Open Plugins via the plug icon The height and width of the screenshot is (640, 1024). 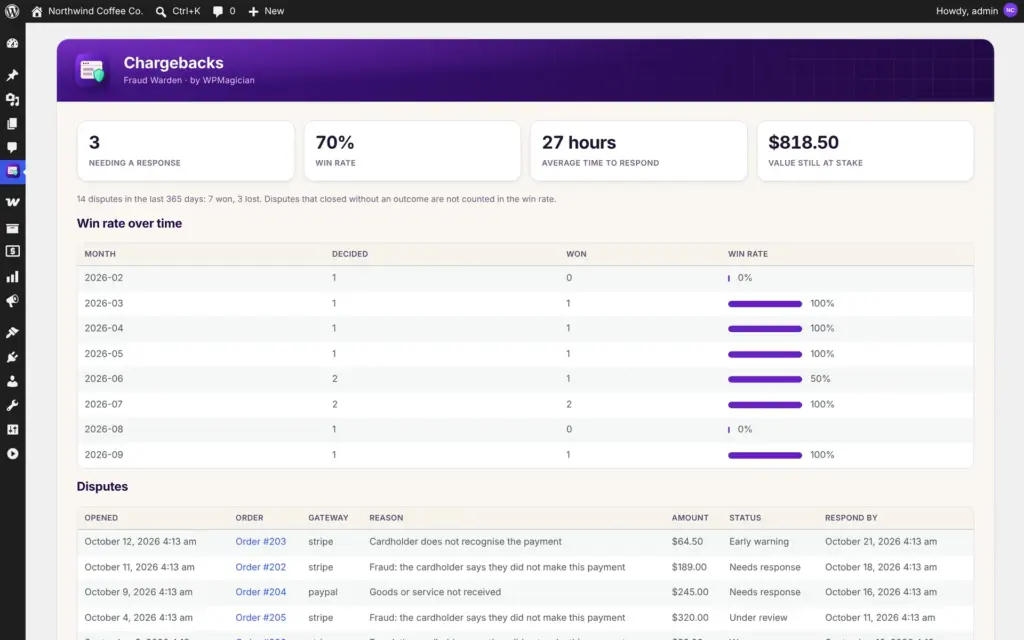click(x=12, y=357)
